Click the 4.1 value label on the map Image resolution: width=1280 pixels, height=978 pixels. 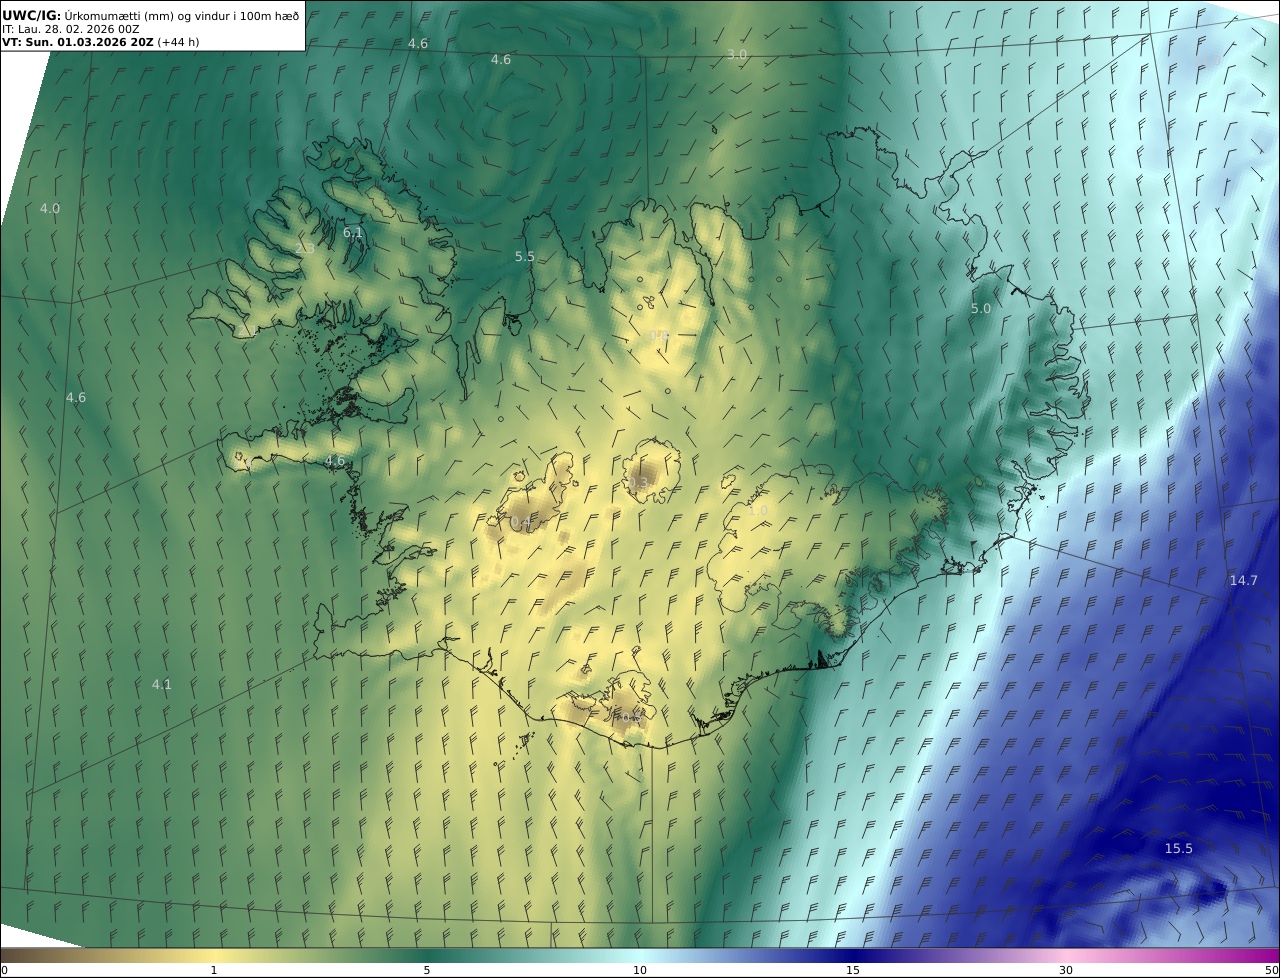tap(162, 684)
